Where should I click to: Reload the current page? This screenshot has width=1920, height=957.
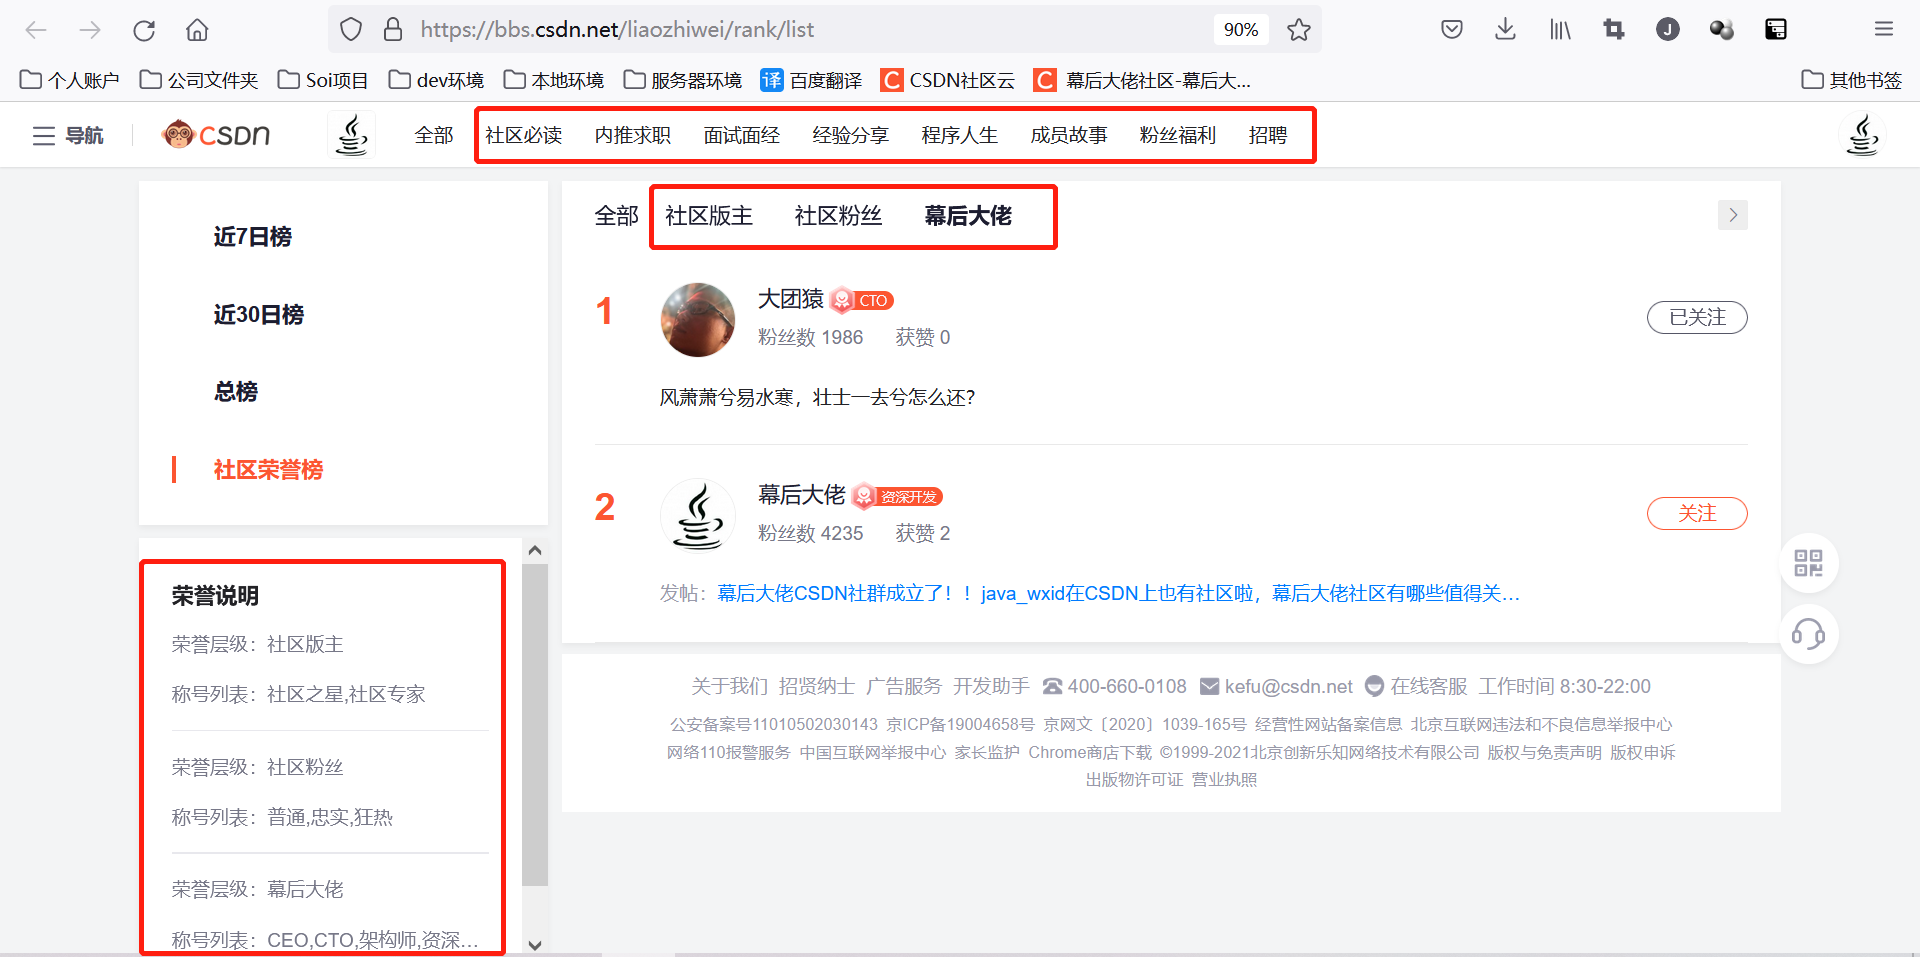coord(144,29)
